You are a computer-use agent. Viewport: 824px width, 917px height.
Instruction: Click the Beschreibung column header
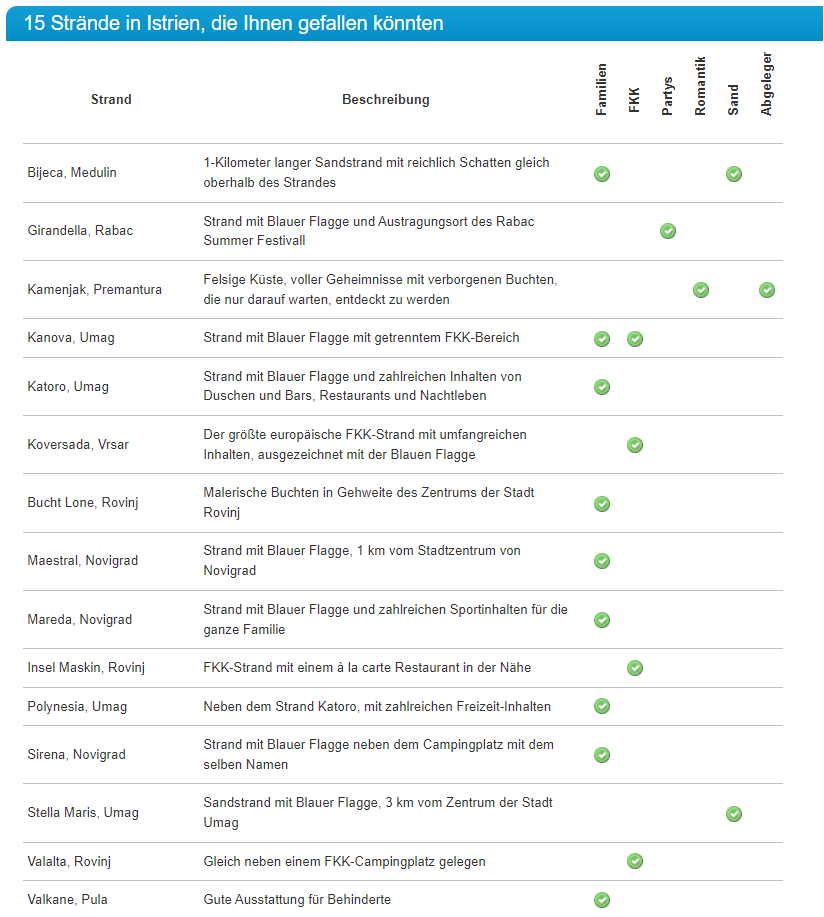click(x=386, y=100)
